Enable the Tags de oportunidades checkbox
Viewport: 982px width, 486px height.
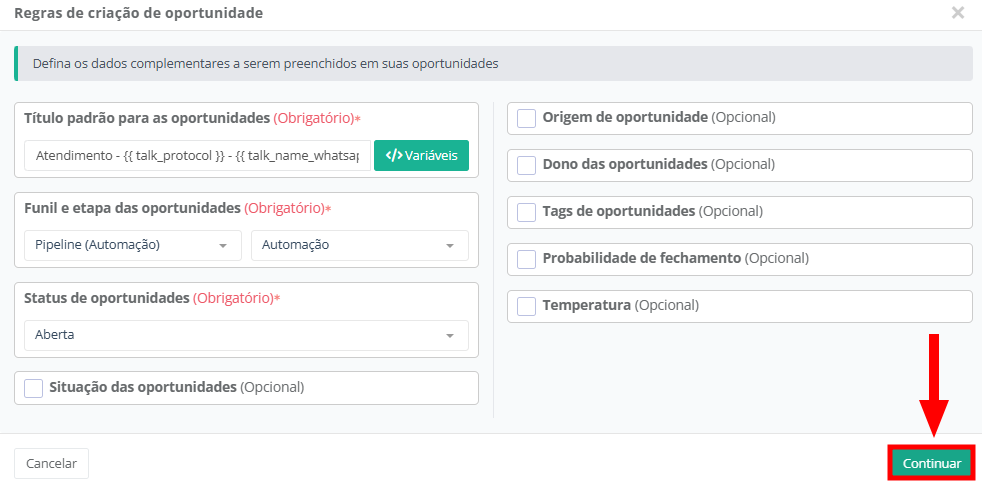click(527, 212)
